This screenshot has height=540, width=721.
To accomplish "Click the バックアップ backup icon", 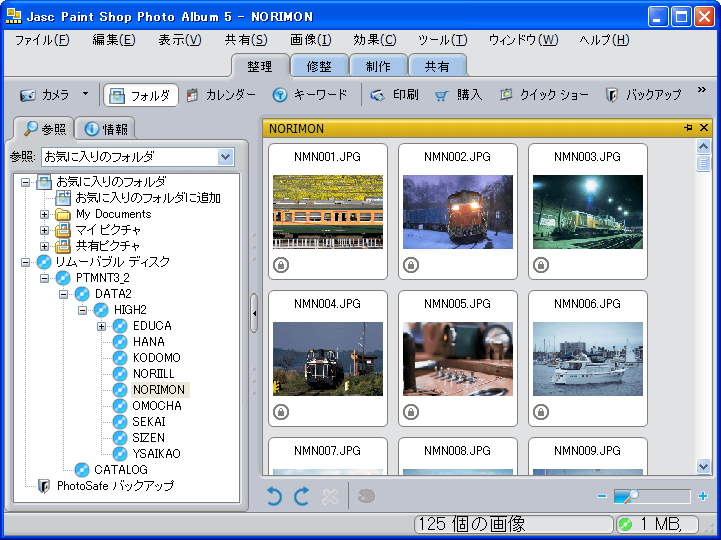I will point(612,95).
